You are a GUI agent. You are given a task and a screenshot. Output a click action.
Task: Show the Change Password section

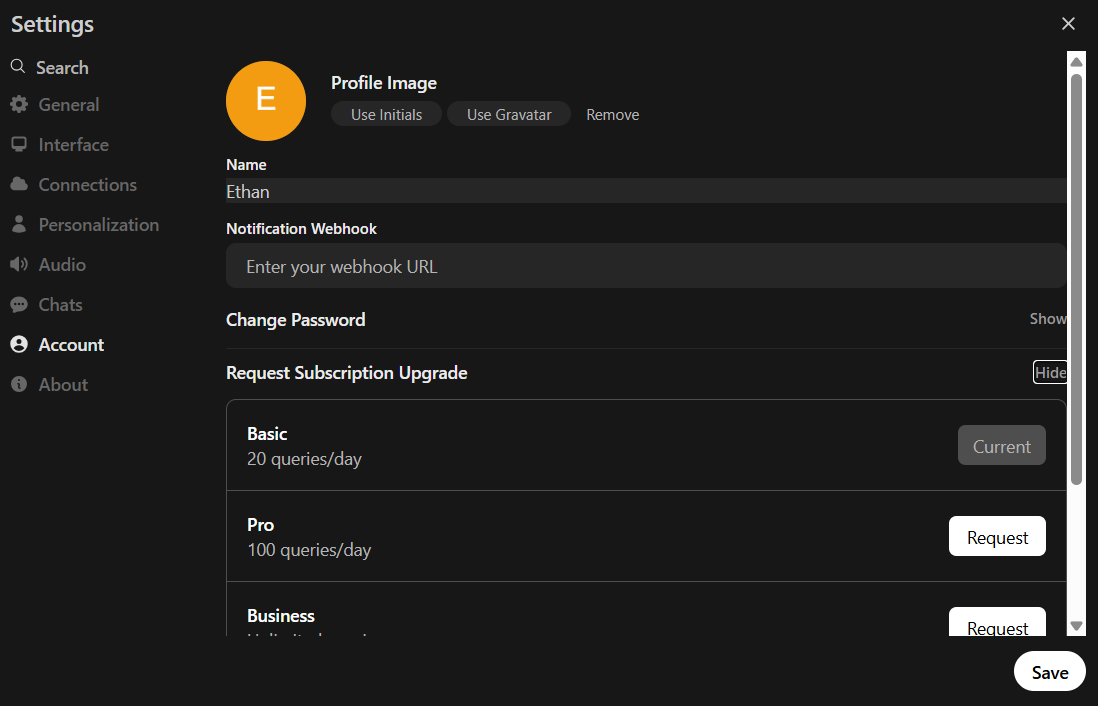[x=1048, y=319]
